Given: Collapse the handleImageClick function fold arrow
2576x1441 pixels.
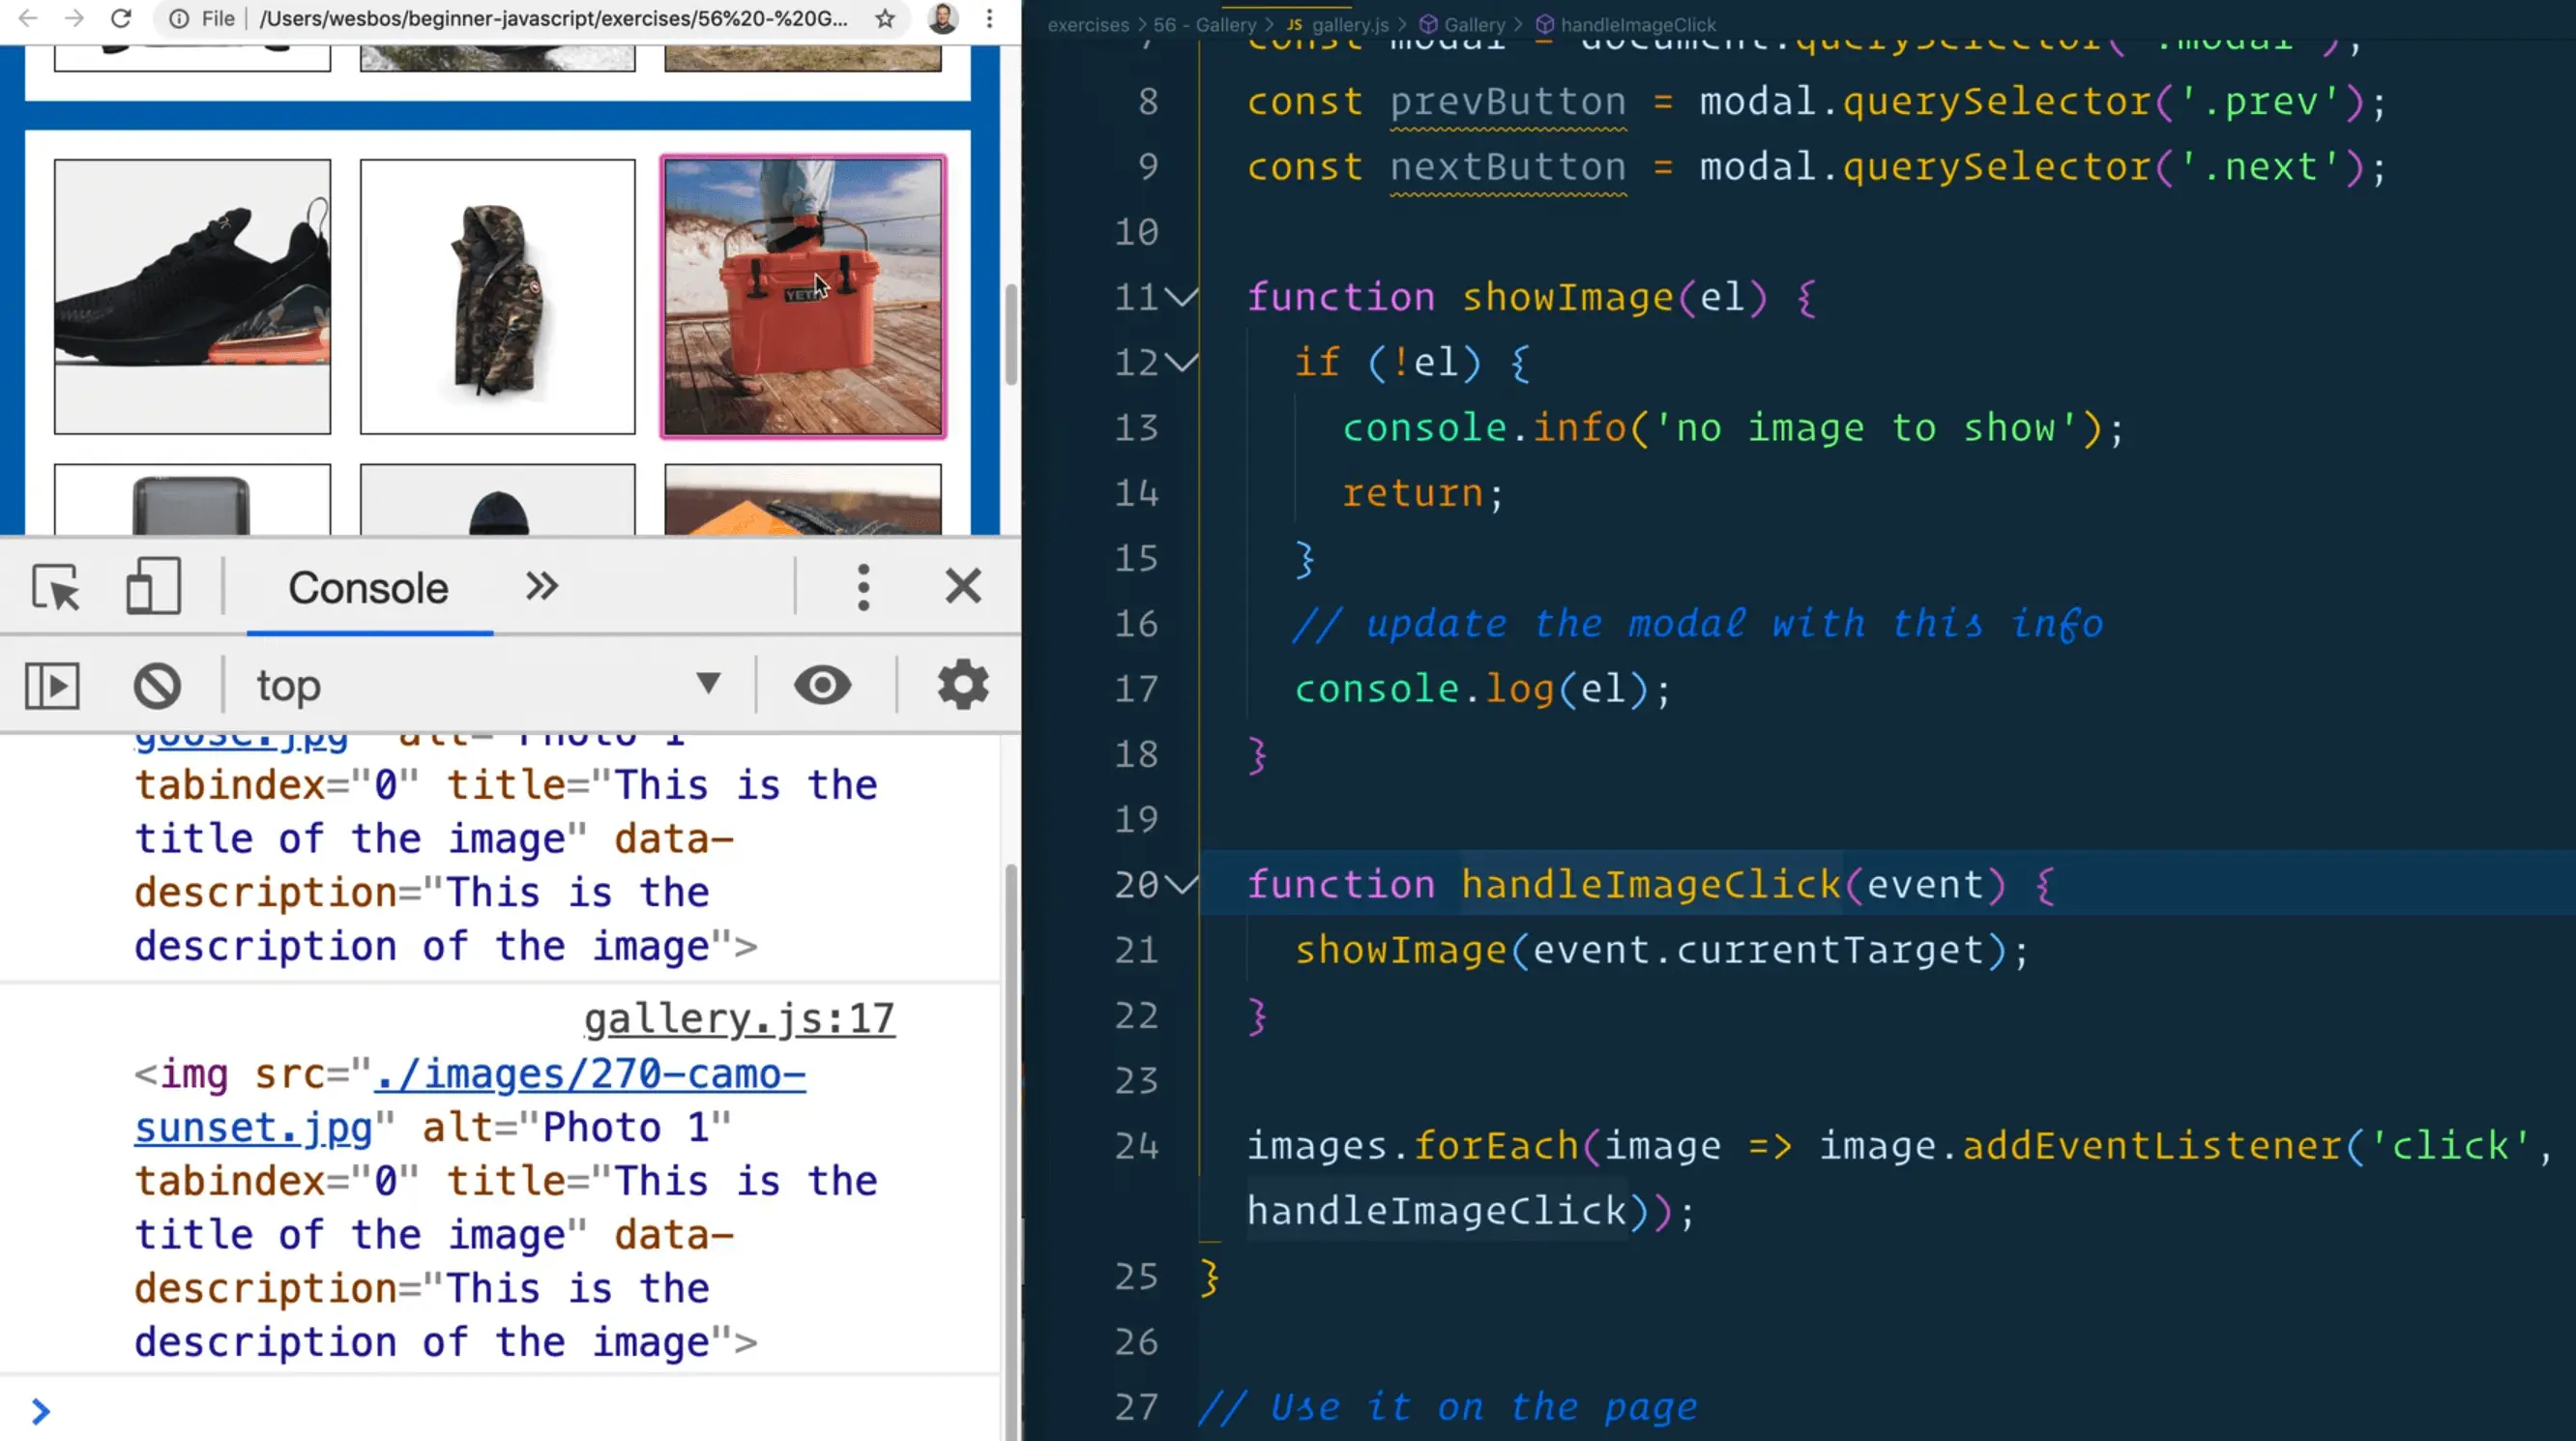Looking at the screenshot, I should 1183,884.
